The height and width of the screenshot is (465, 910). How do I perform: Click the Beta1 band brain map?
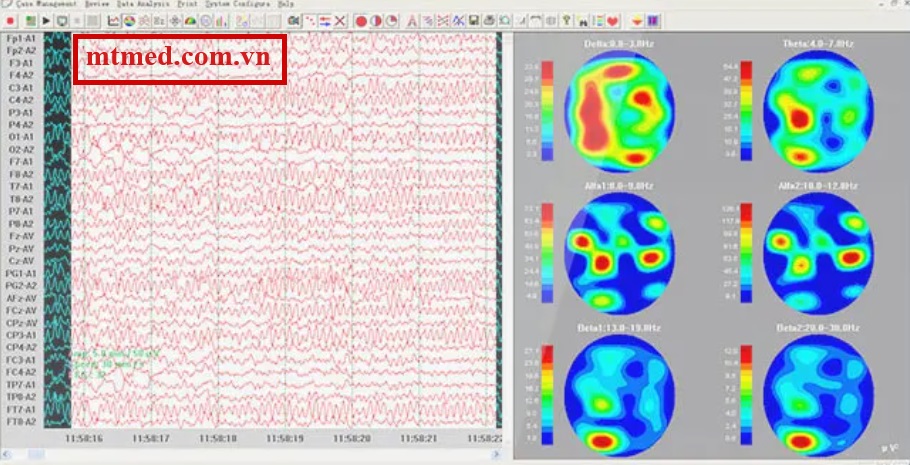[x=619, y=395]
